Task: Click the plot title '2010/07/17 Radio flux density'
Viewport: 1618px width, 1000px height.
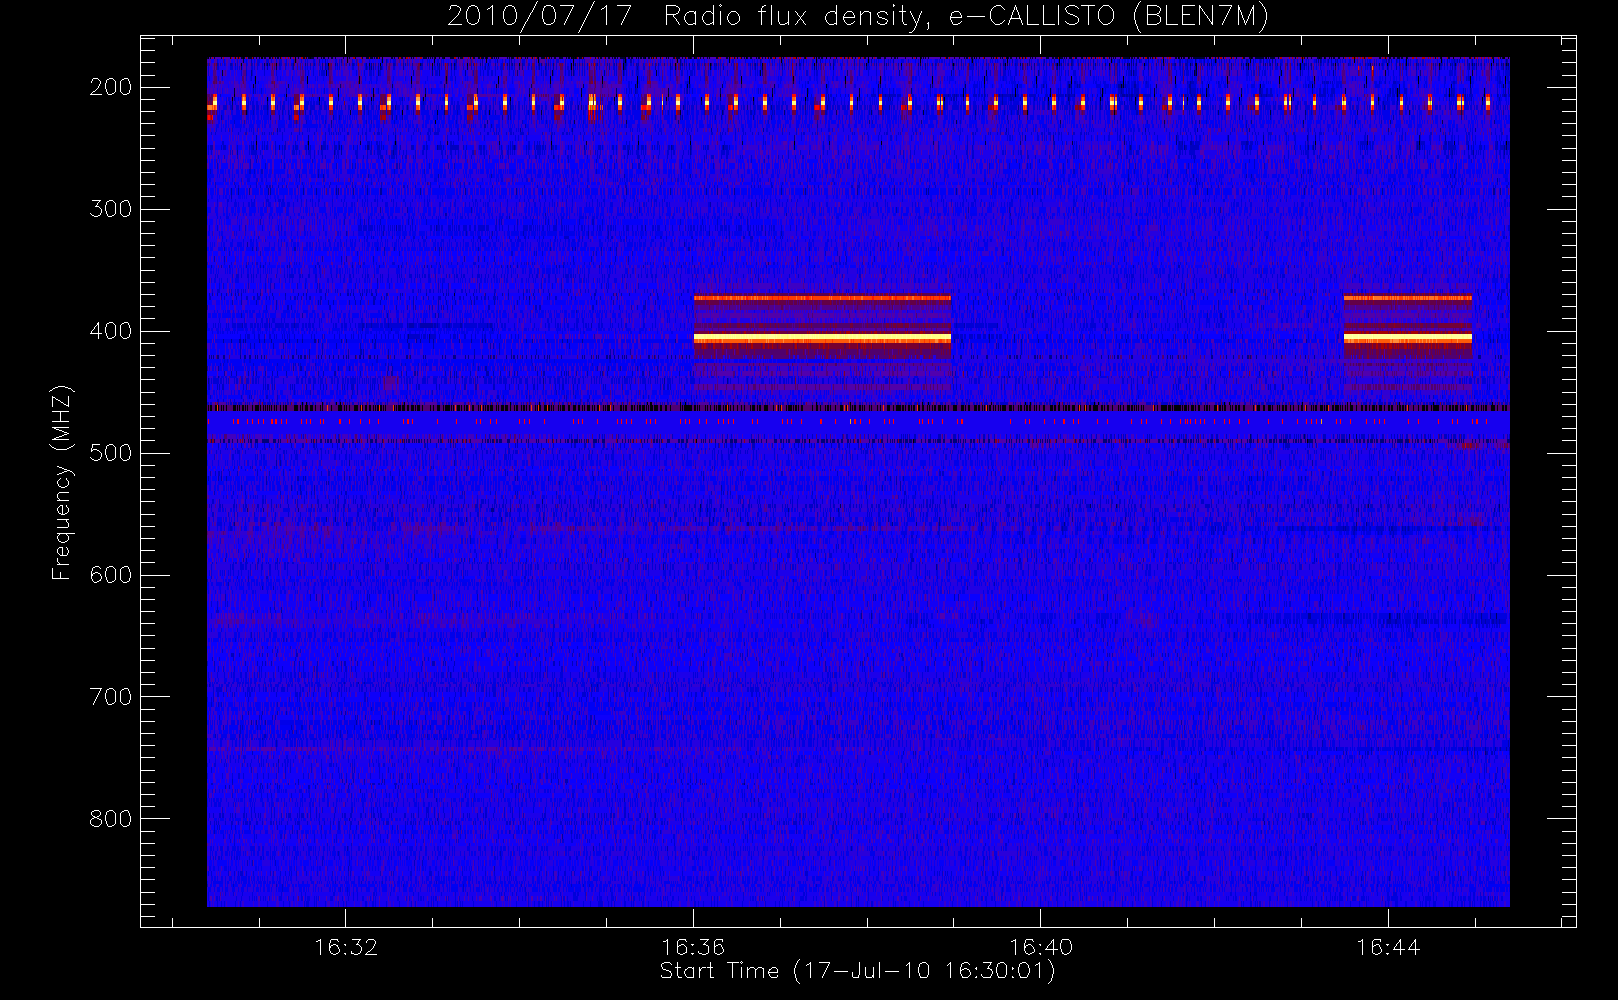Action: (x=857, y=16)
